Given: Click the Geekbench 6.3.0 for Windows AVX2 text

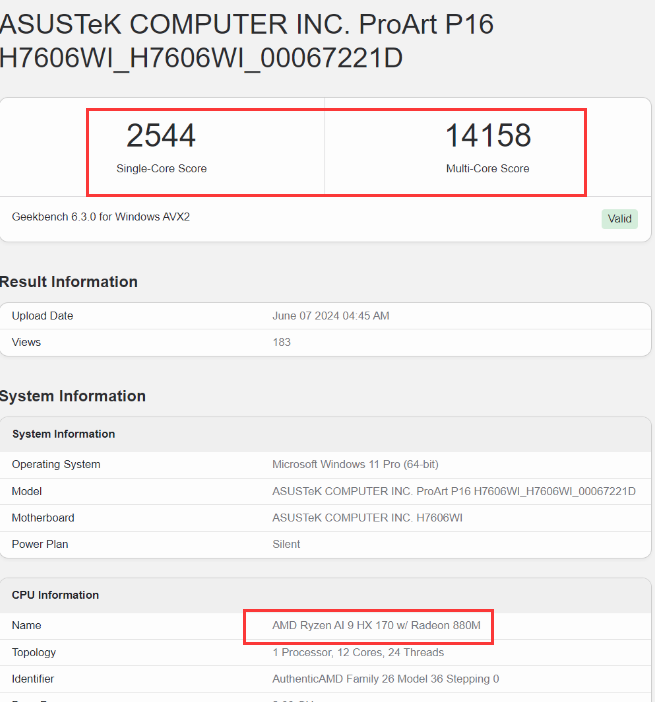Looking at the screenshot, I should tap(101, 217).
